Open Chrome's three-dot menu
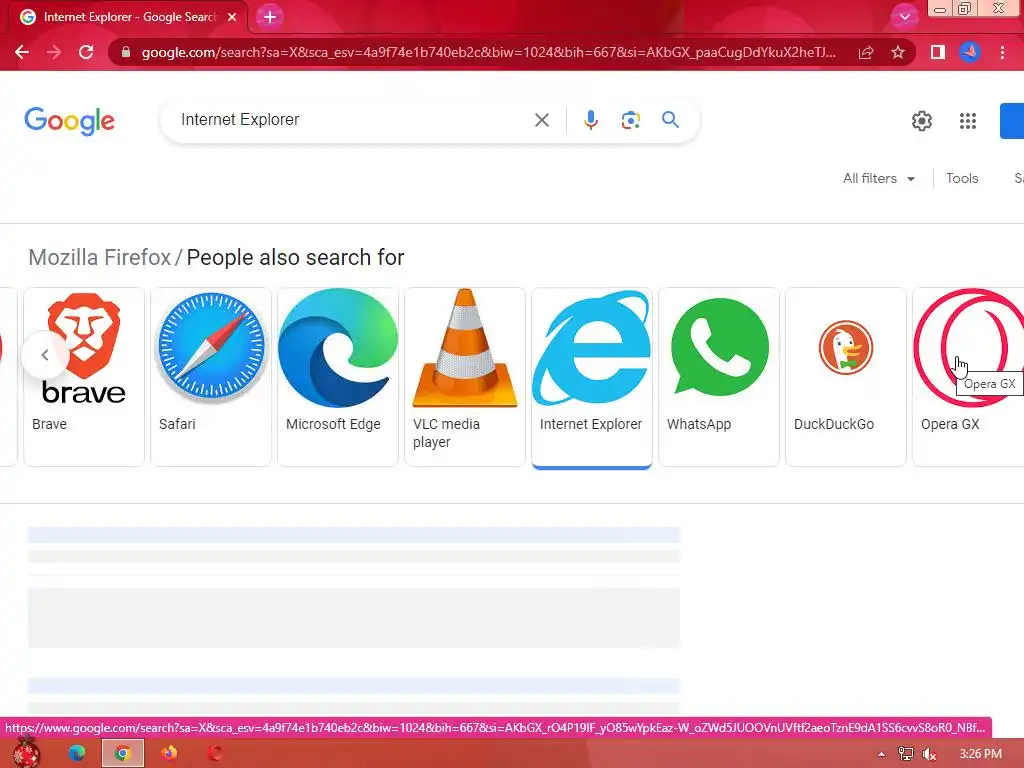1024x768 pixels. [1002, 52]
